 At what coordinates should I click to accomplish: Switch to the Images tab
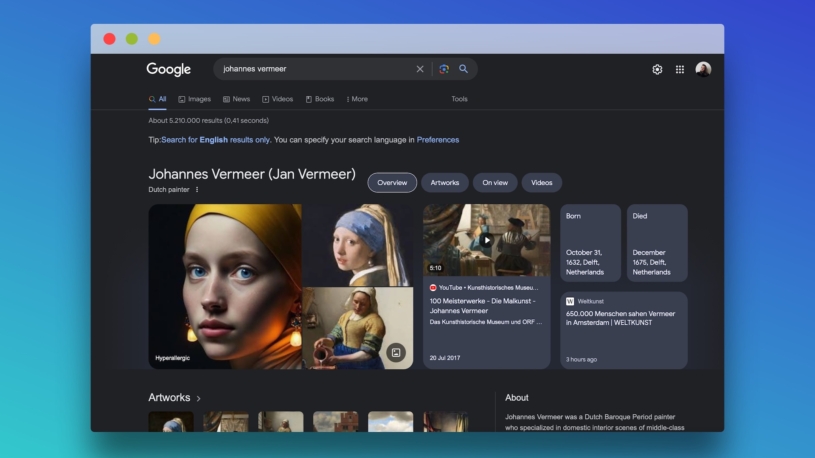194,99
